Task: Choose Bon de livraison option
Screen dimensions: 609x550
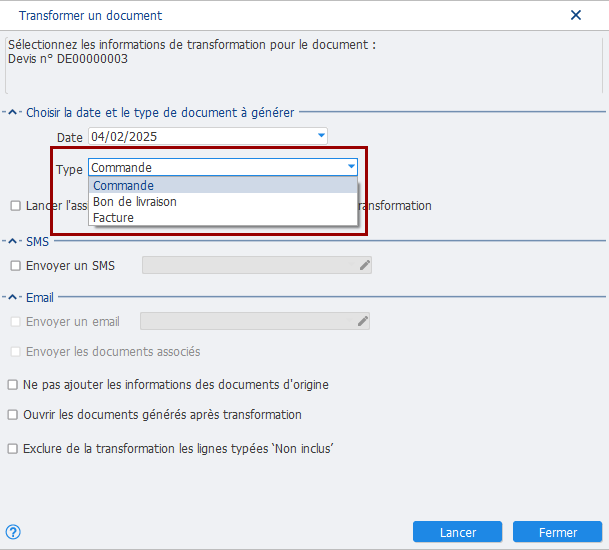Action: click(135, 202)
